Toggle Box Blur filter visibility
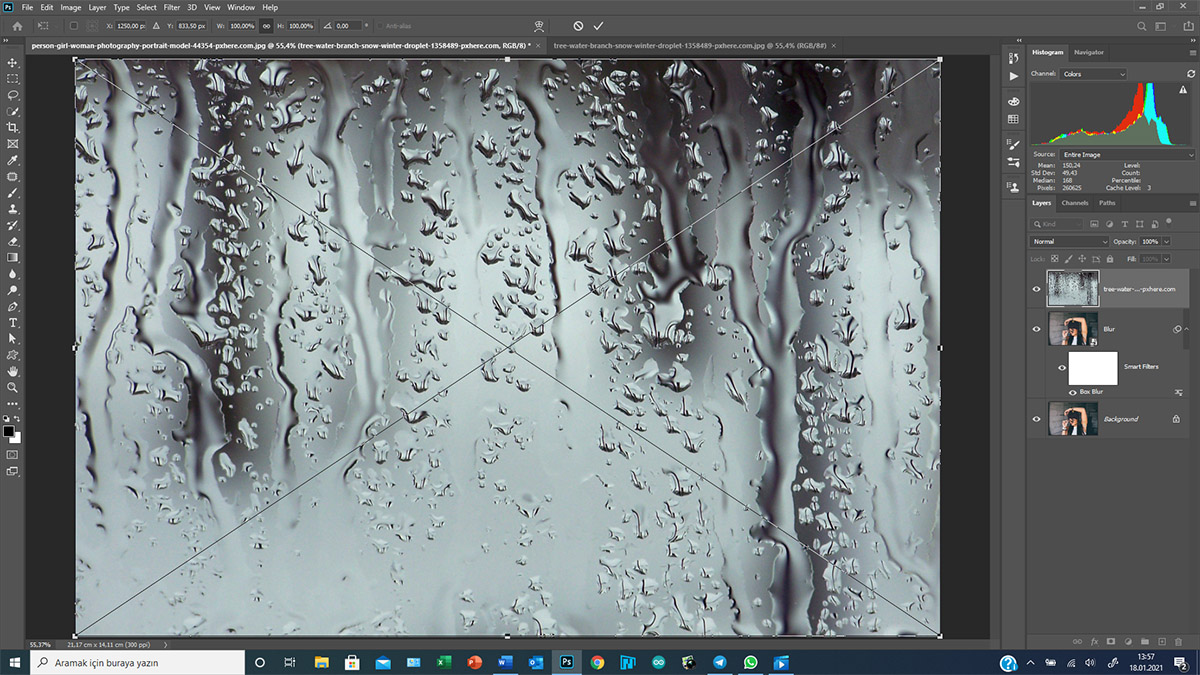The height and width of the screenshot is (675, 1200). (1073, 392)
